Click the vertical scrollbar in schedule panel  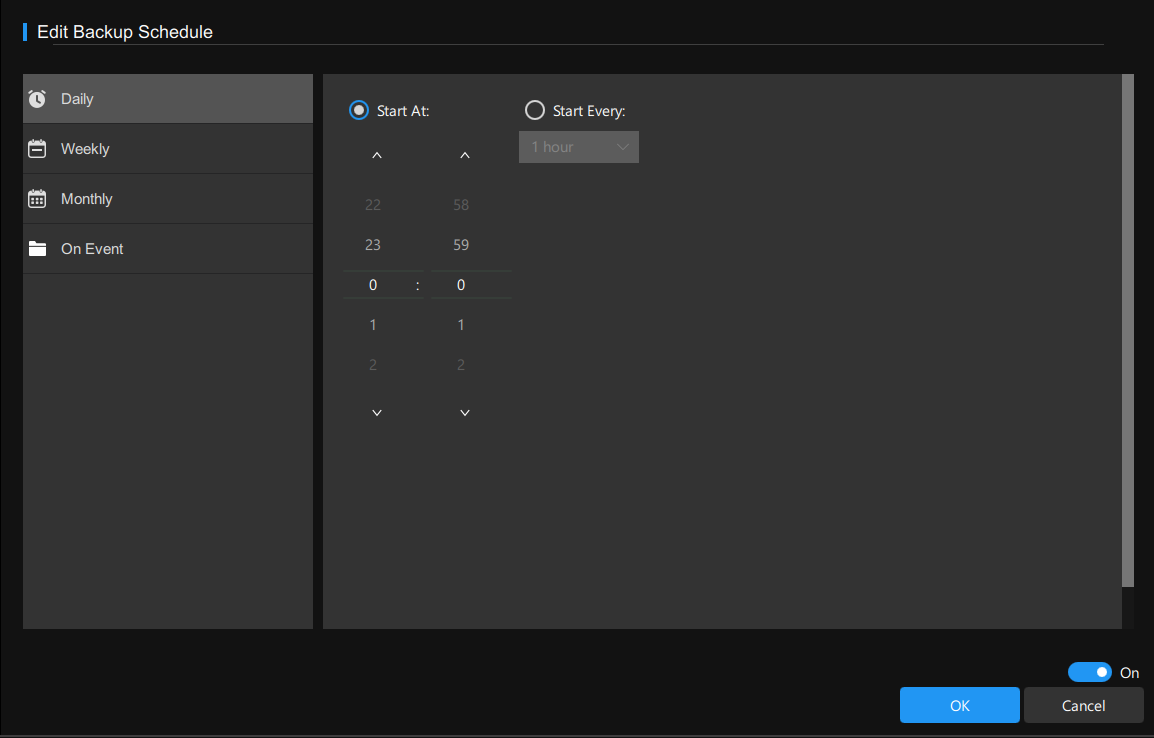pos(1128,330)
